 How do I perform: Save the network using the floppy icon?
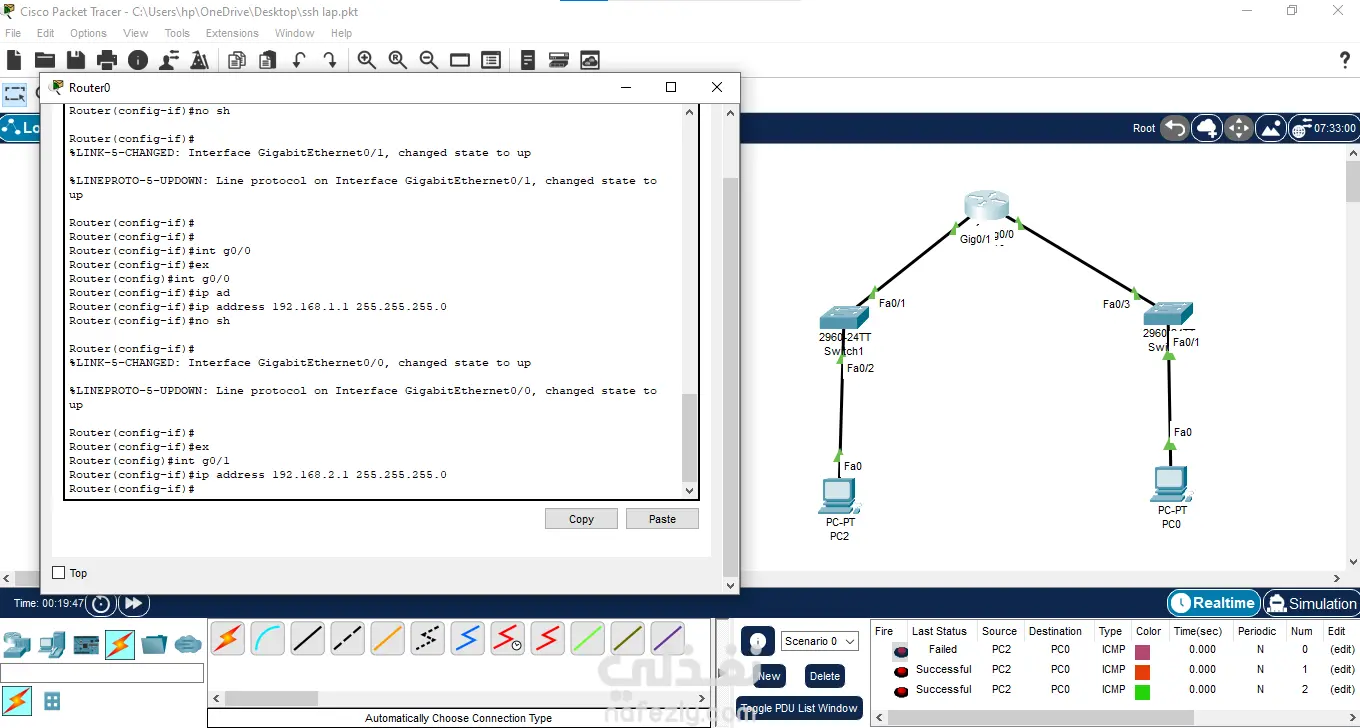(76, 60)
